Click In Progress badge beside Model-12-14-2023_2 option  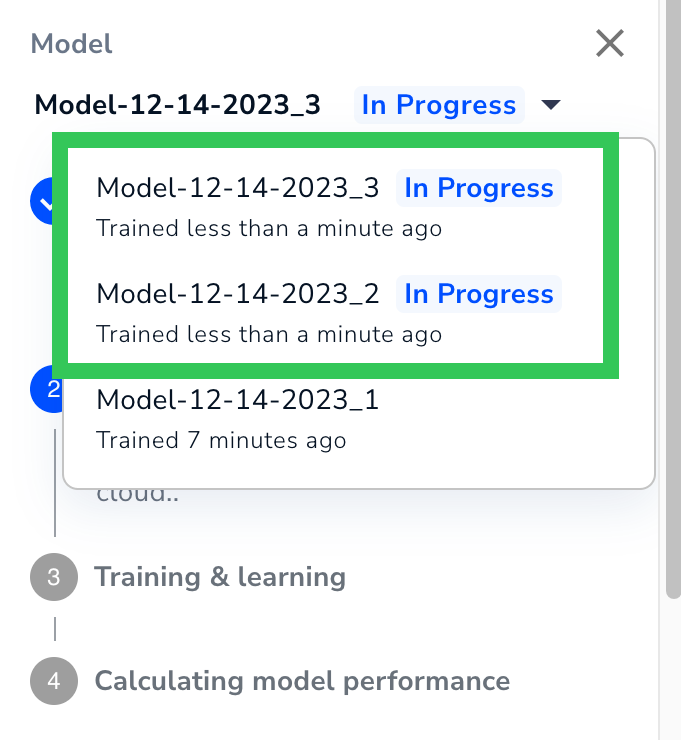coord(479,294)
